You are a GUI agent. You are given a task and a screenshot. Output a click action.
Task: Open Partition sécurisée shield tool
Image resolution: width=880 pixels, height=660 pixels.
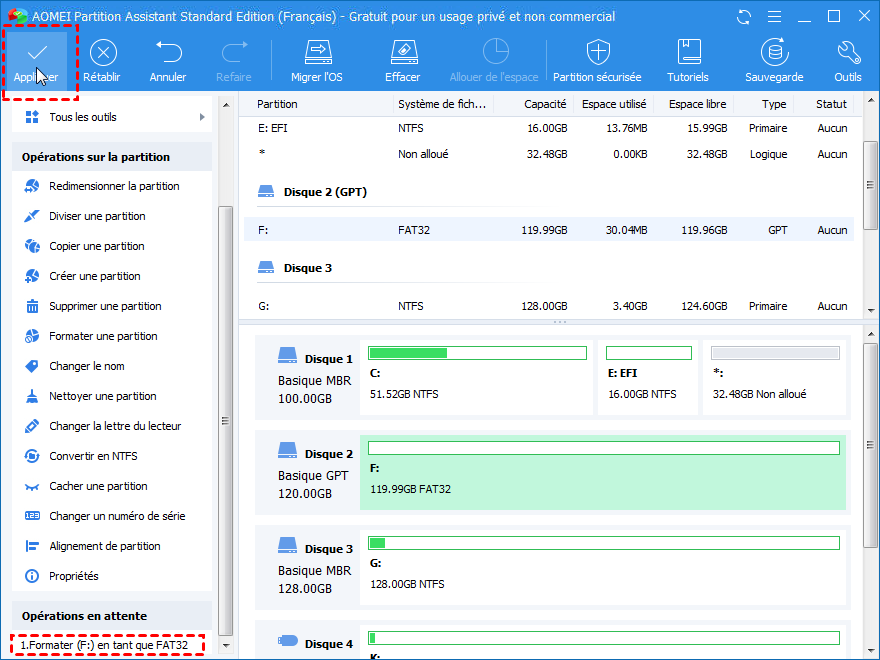(x=597, y=53)
